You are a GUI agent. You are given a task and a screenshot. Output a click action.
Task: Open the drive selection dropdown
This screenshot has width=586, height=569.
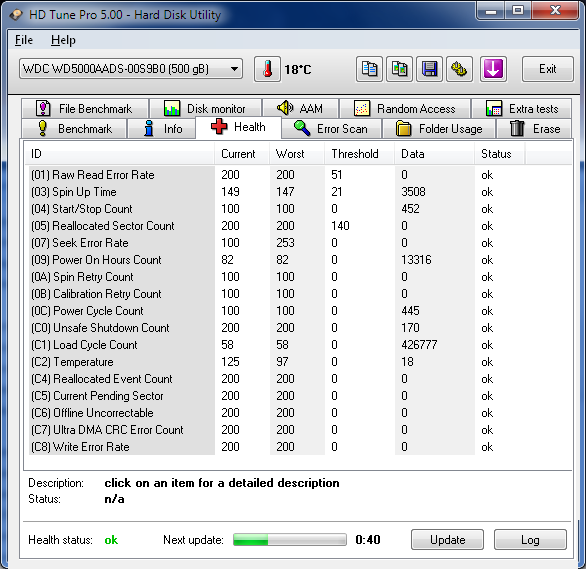point(131,69)
